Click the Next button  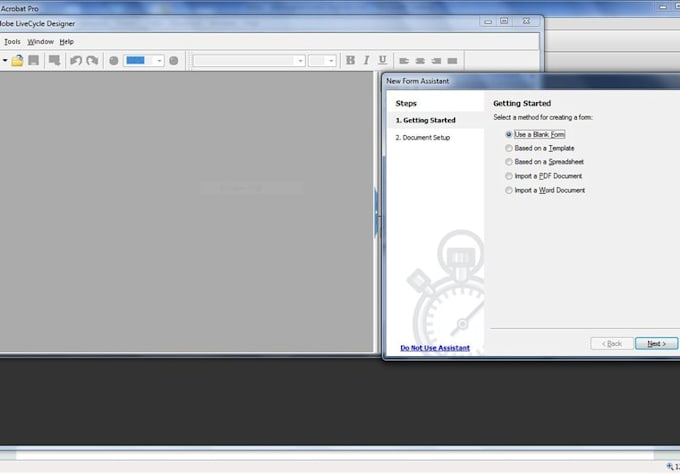(x=656, y=343)
